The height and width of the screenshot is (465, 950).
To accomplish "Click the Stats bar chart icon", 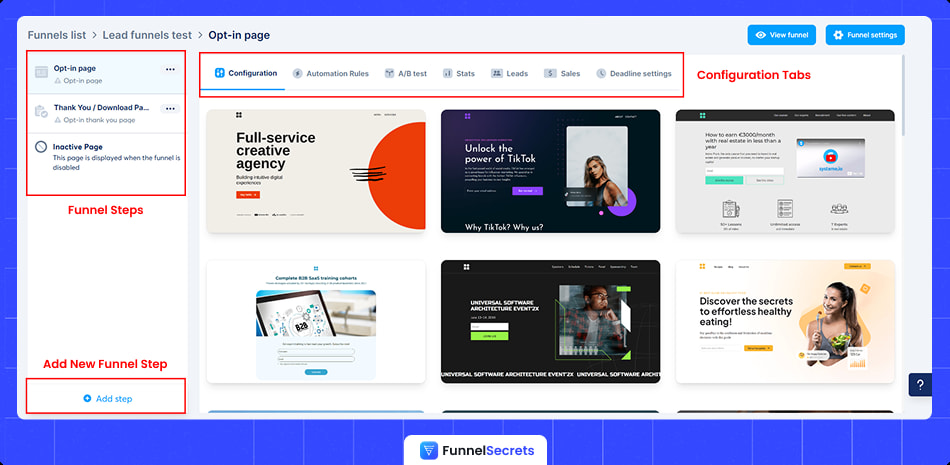I will (448, 73).
